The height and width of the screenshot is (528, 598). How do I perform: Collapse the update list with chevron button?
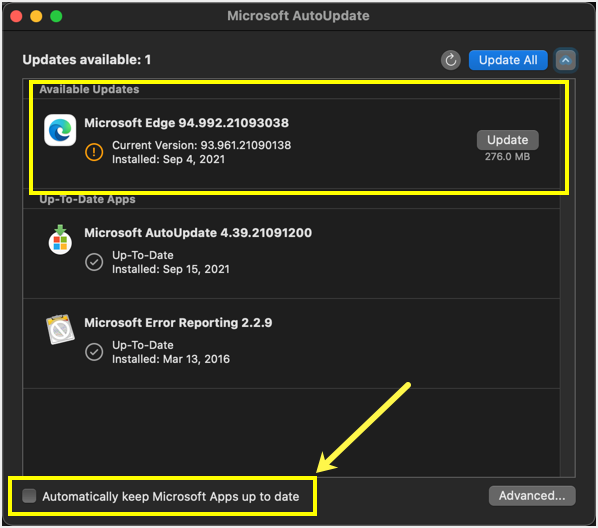click(566, 60)
